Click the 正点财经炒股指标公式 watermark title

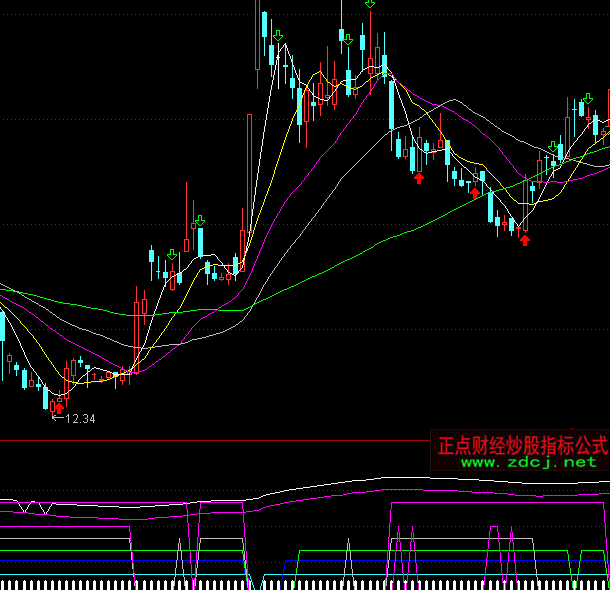point(522,445)
